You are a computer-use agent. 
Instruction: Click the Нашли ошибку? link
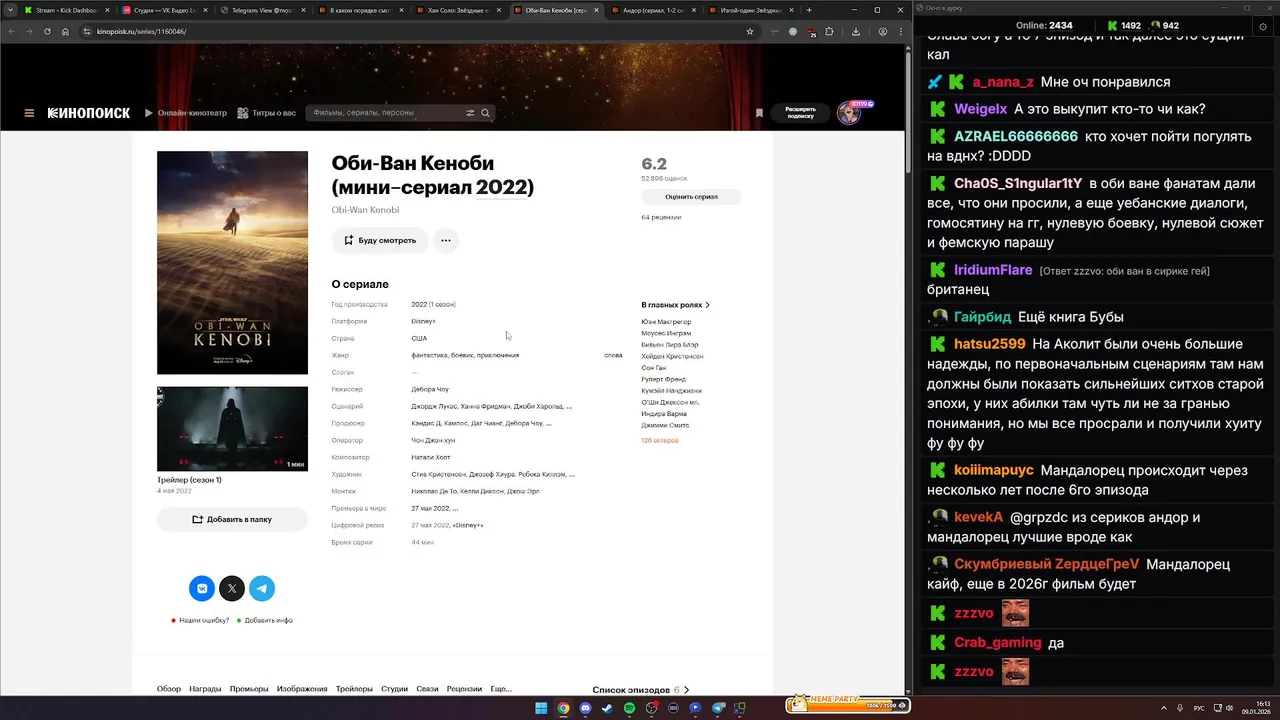(x=204, y=620)
